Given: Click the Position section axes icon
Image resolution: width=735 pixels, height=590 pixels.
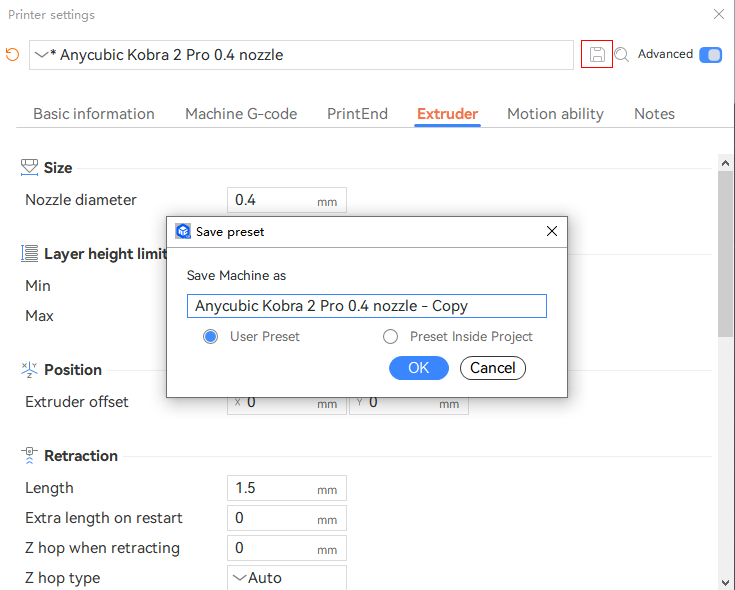Looking at the screenshot, I should click(x=29, y=370).
